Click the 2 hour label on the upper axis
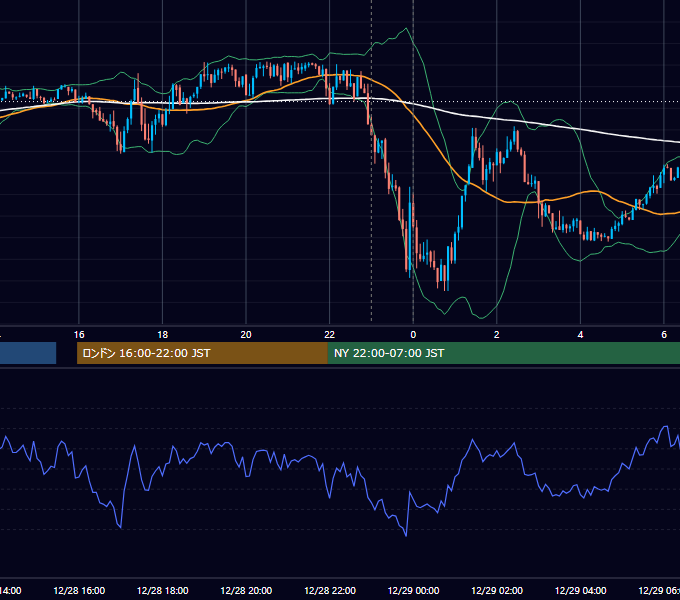This screenshot has width=680, height=600. pos(497,335)
